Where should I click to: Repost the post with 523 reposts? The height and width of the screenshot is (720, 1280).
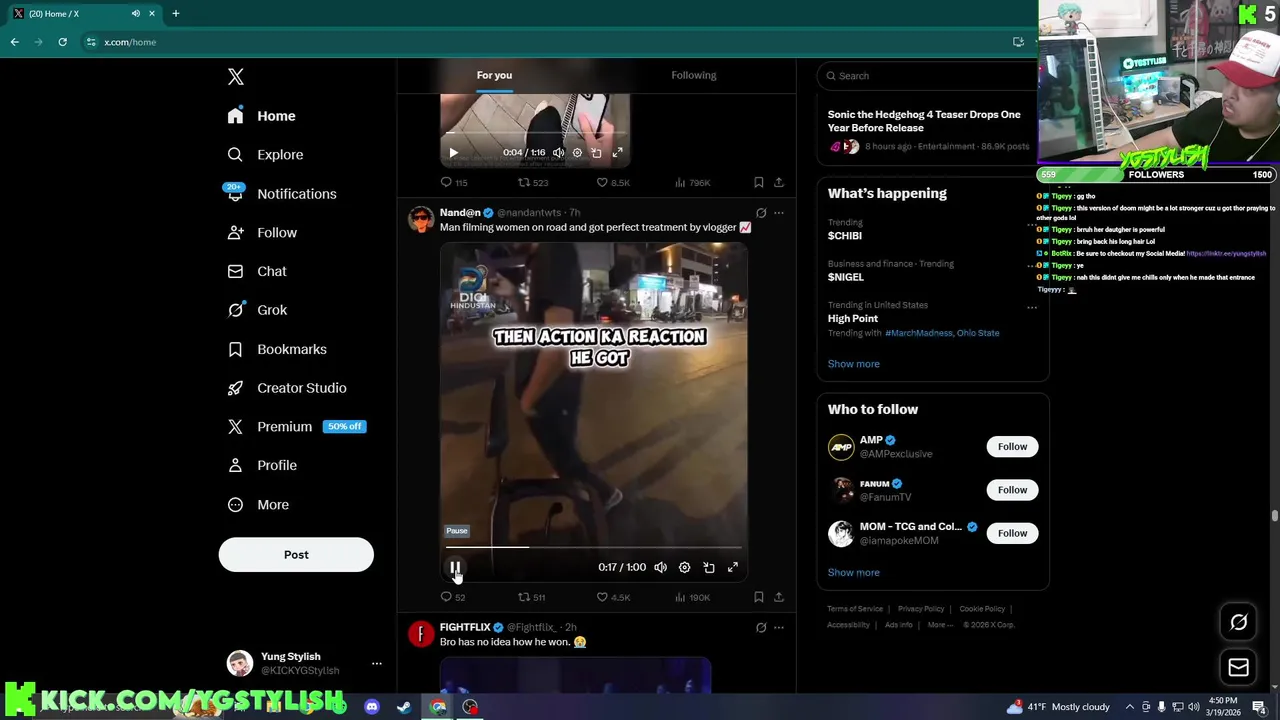coord(532,182)
